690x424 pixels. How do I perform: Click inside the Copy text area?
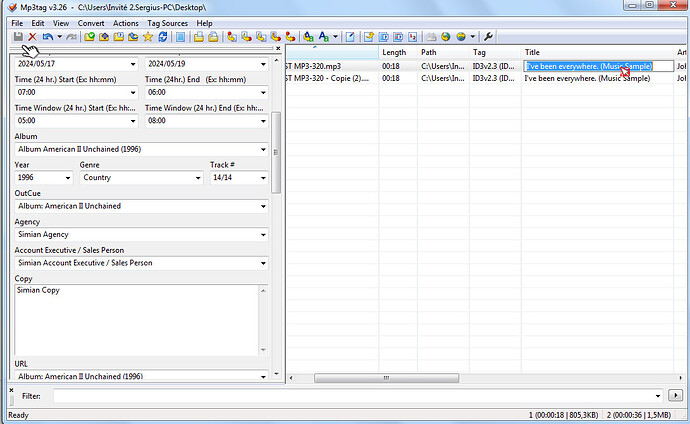(x=137, y=320)
